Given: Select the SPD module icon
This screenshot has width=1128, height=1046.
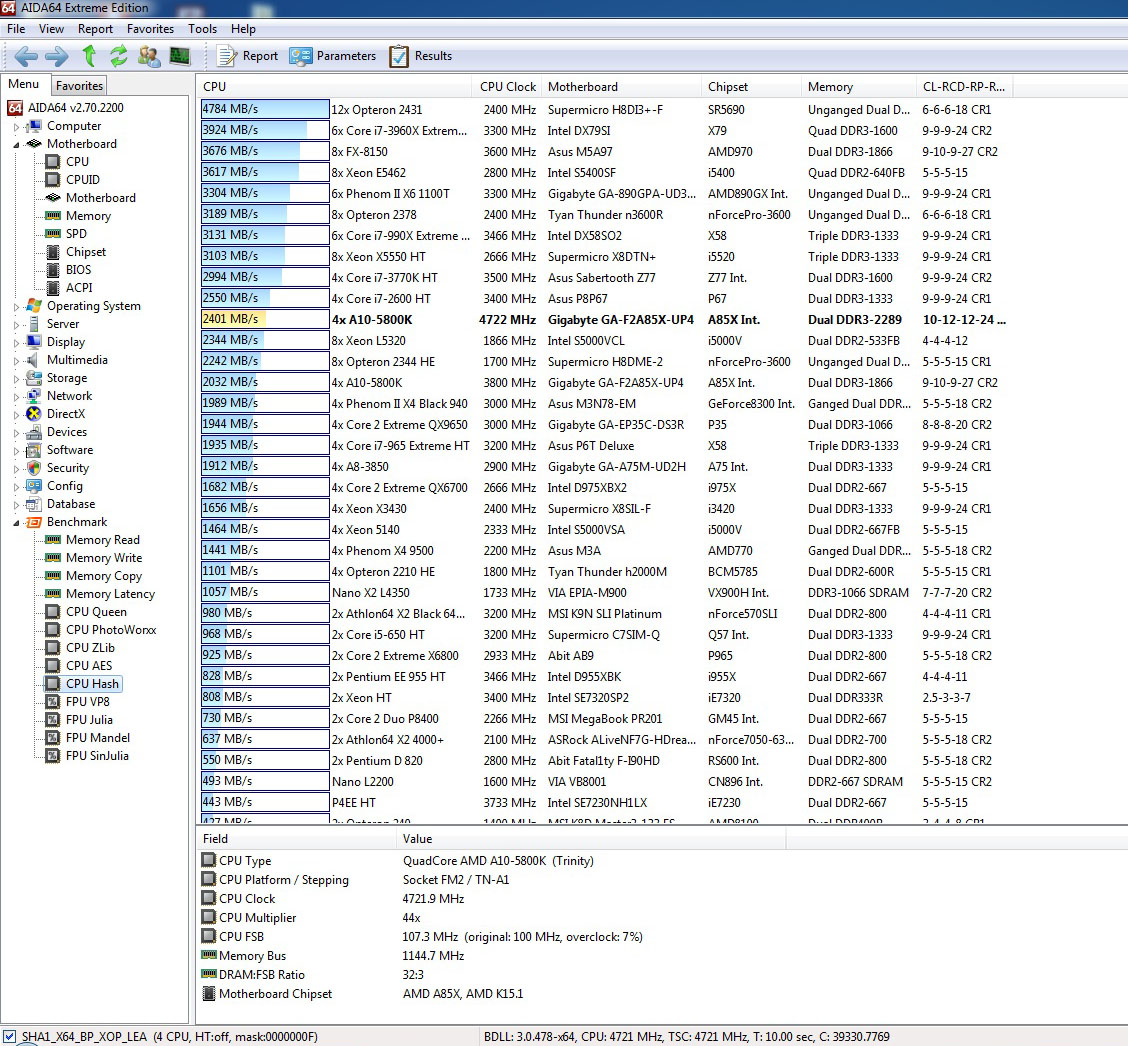Looking at the screenshot, I should [x=53, y=233].
